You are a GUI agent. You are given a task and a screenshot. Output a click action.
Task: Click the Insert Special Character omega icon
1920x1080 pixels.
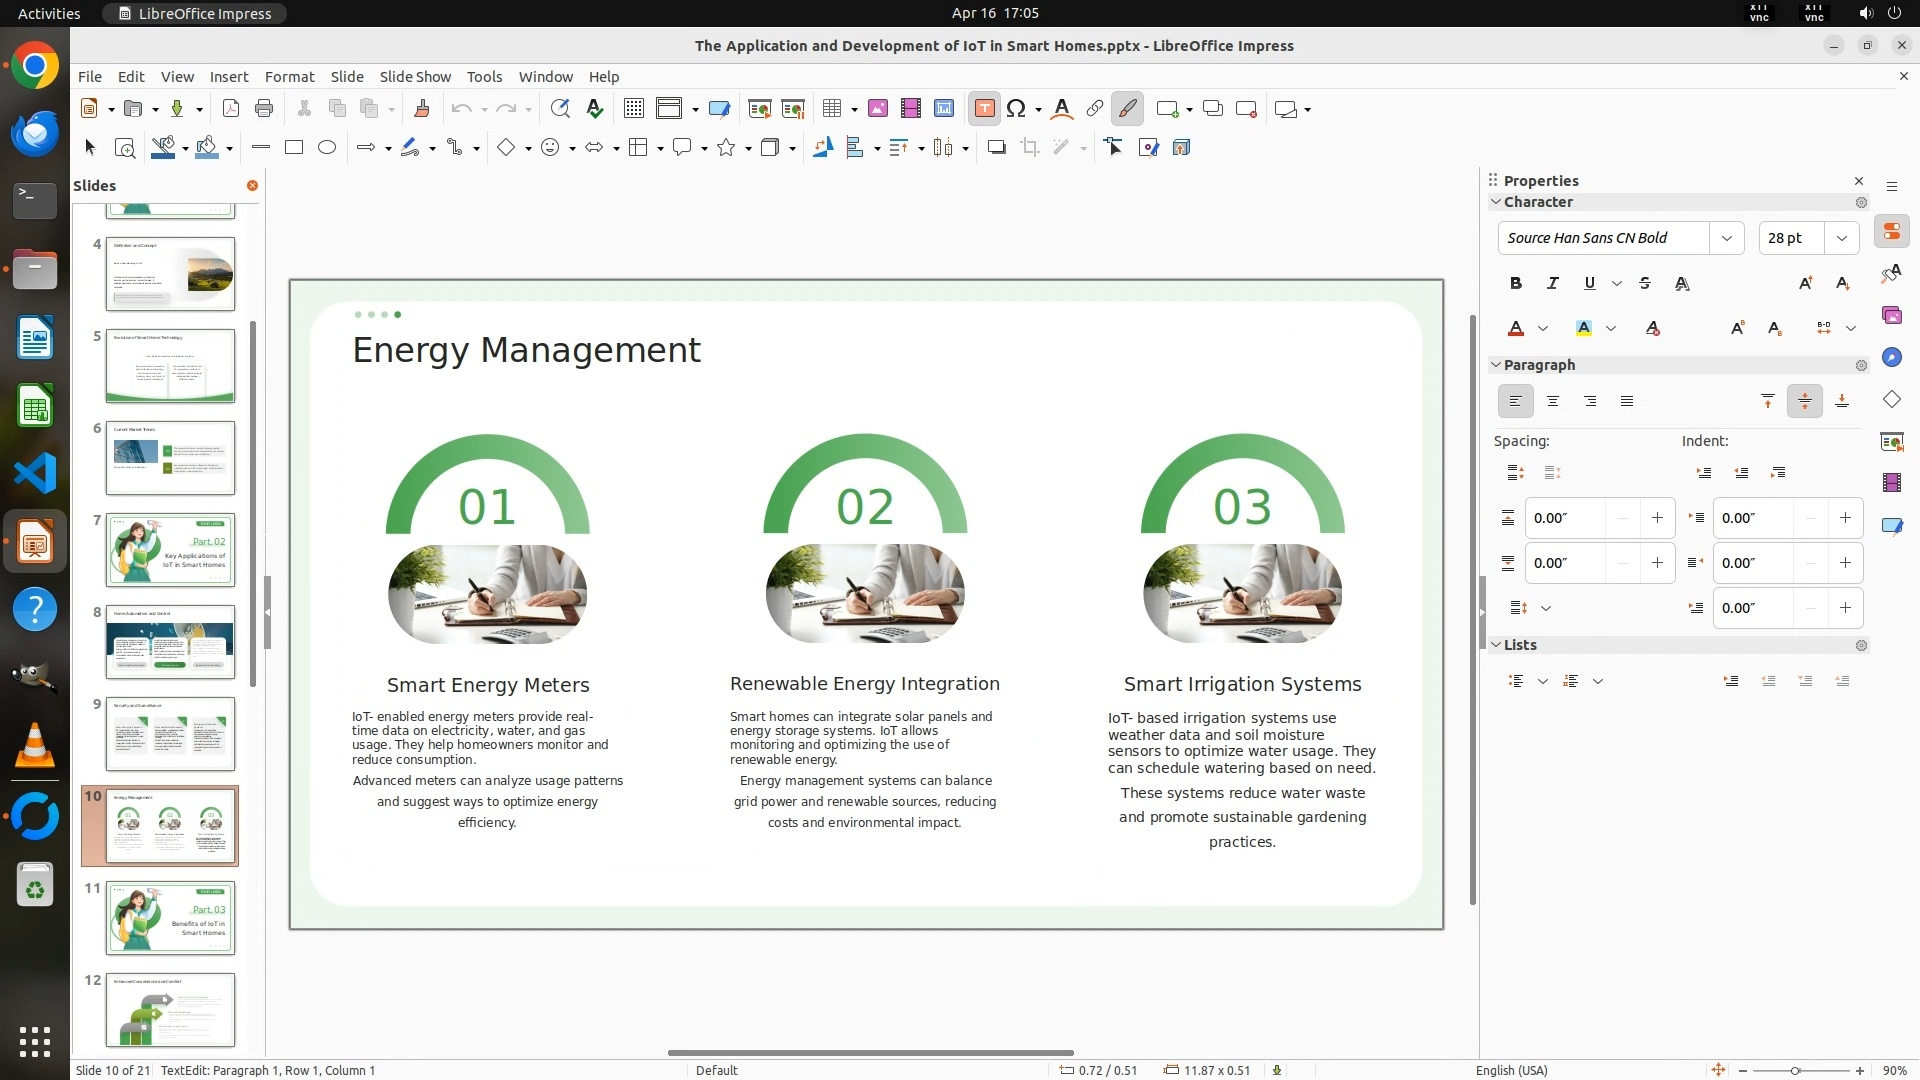pyautogui.click(x=1016, y=109)
